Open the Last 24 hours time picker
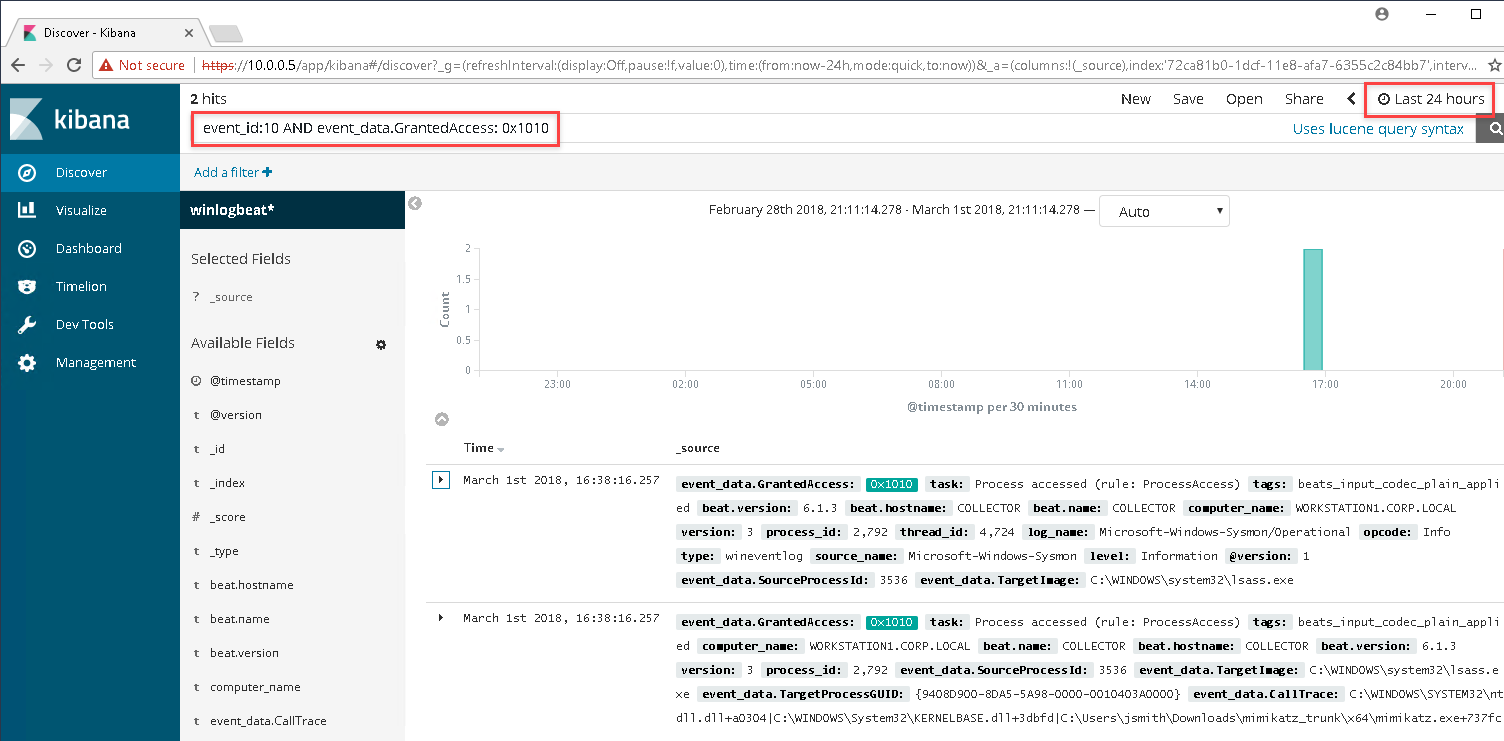 coord(1430,99)
